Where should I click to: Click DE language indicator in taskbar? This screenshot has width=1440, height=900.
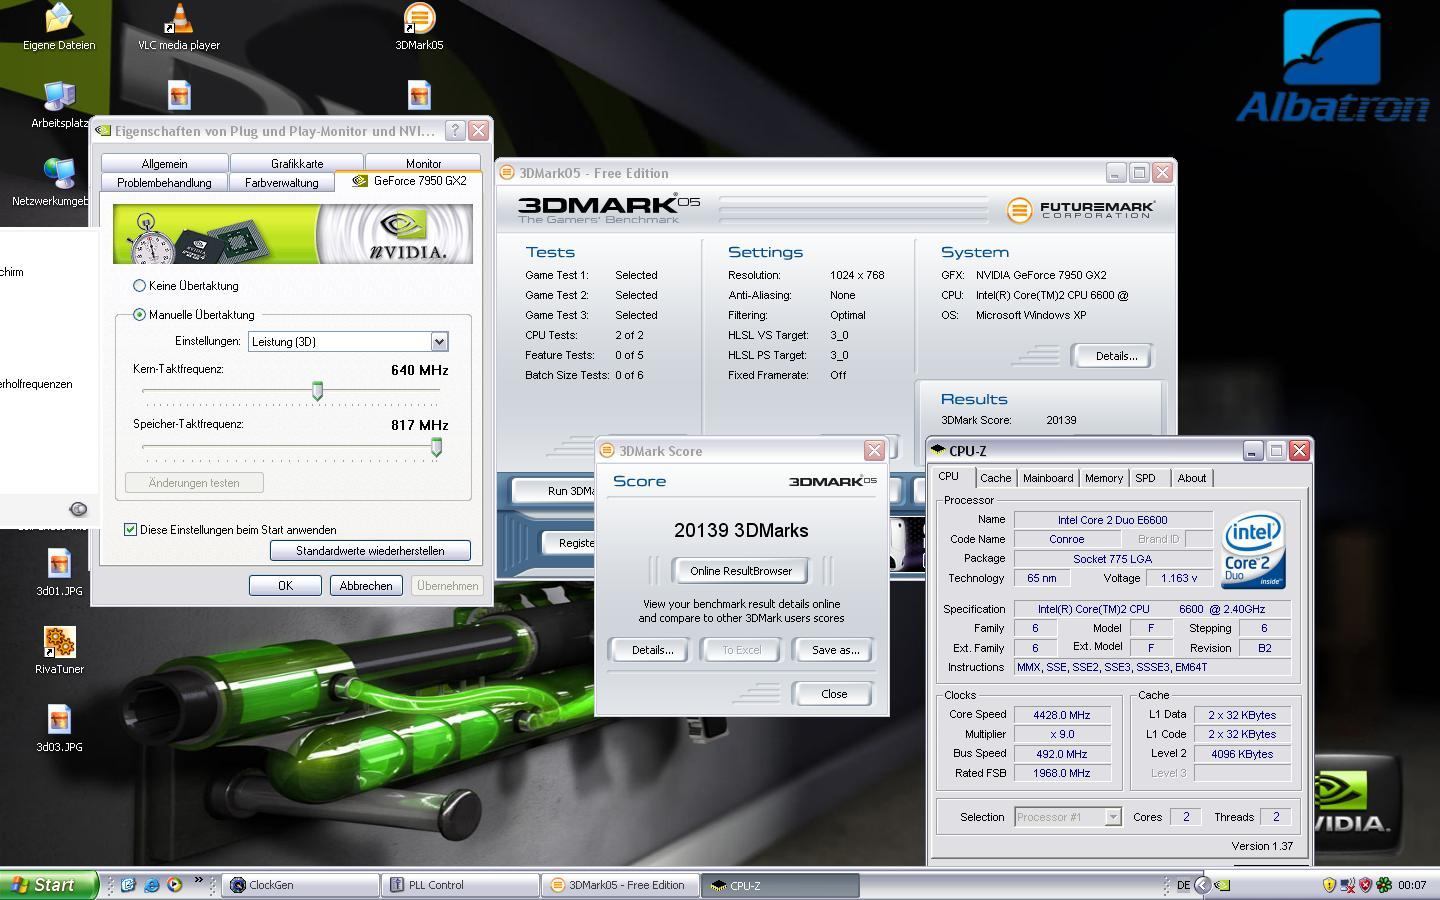coord(1183,885)
